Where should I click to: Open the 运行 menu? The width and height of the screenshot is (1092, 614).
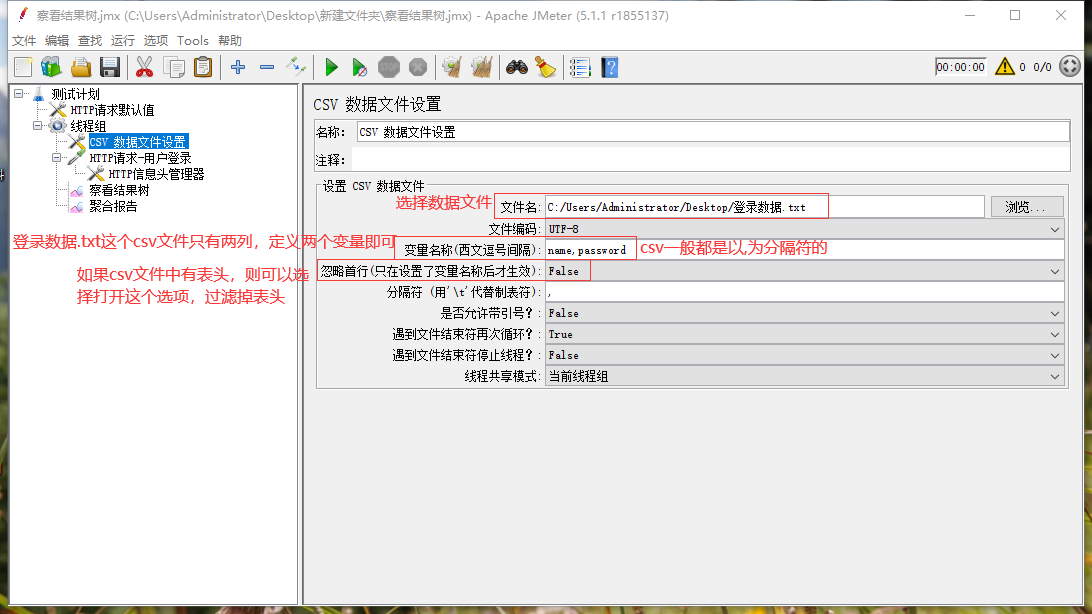point(123,40)
